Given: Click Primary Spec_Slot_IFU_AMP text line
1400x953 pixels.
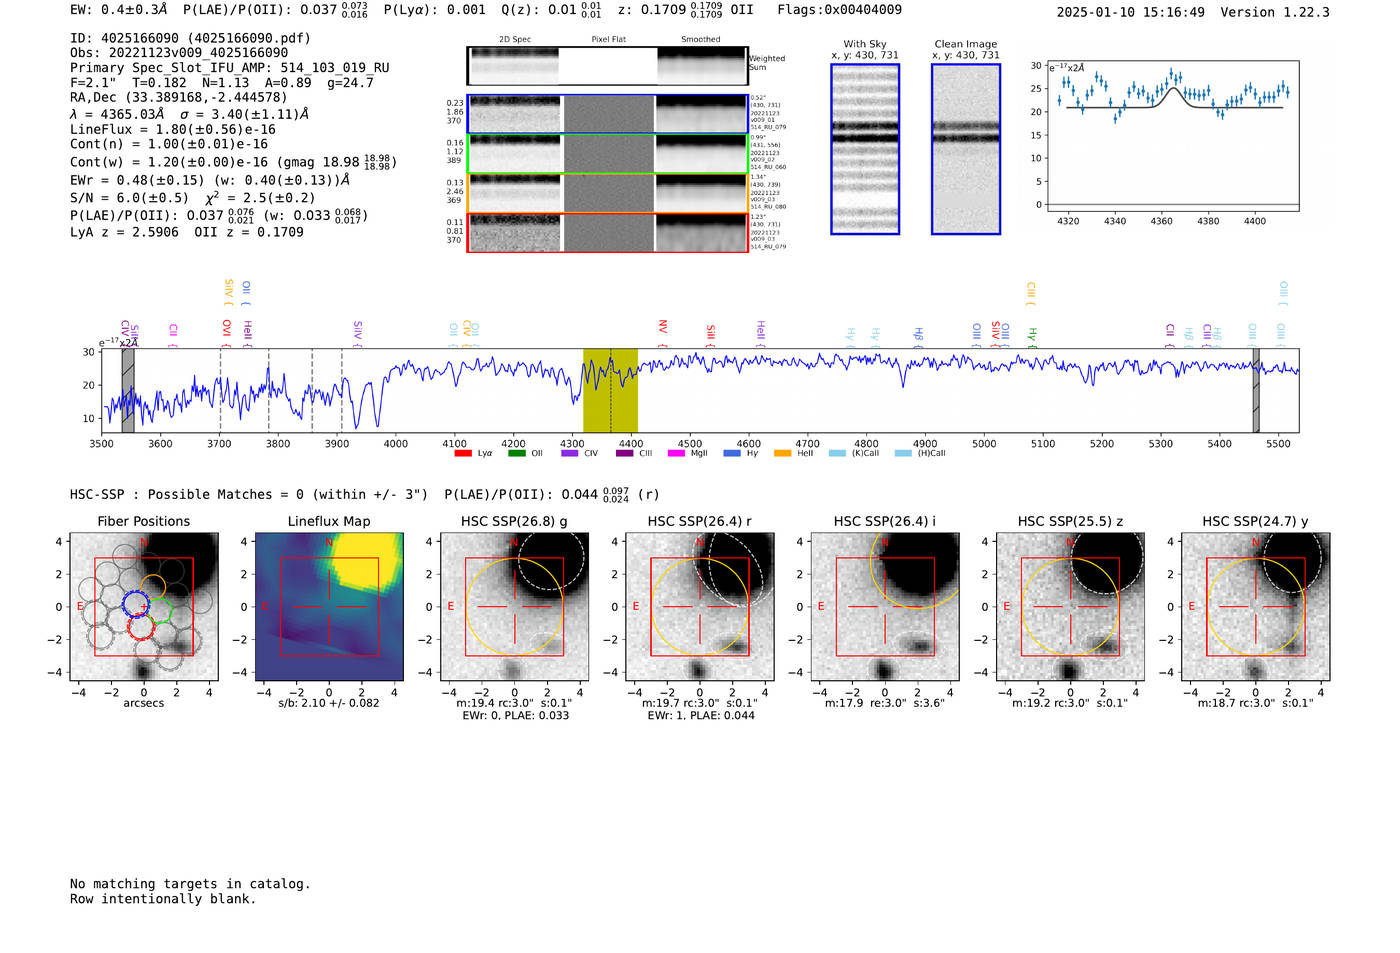Looking at the screenshot, I should pyautogui.click(x=230, y=68).
